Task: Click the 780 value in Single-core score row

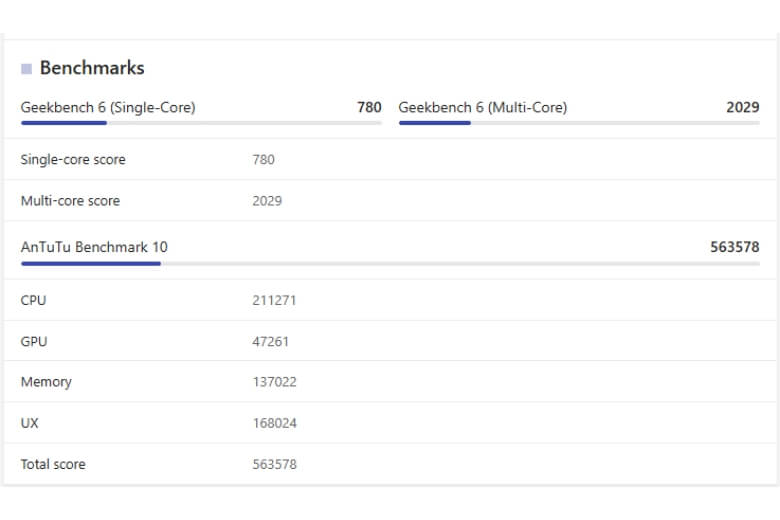Action: click(x=263, y=160)
